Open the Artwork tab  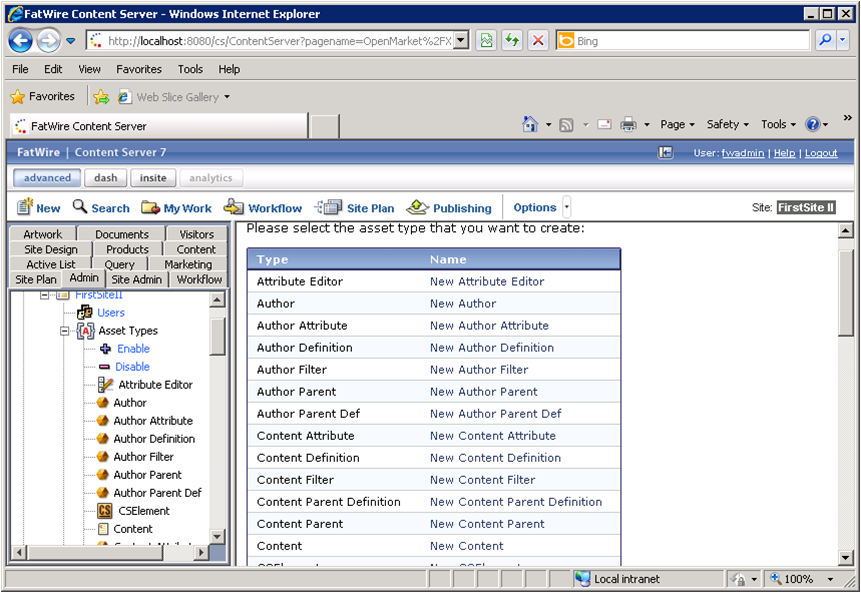pyautogui.click(x=43, y=234)
